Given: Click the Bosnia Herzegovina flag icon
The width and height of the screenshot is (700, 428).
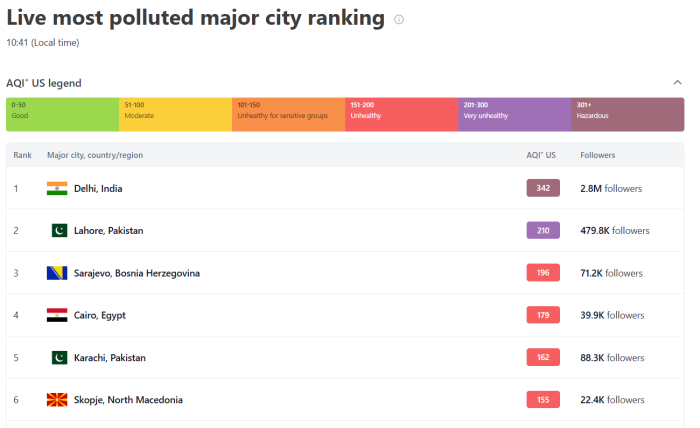Looking at the screenshot, I should (x=57, y=273).
